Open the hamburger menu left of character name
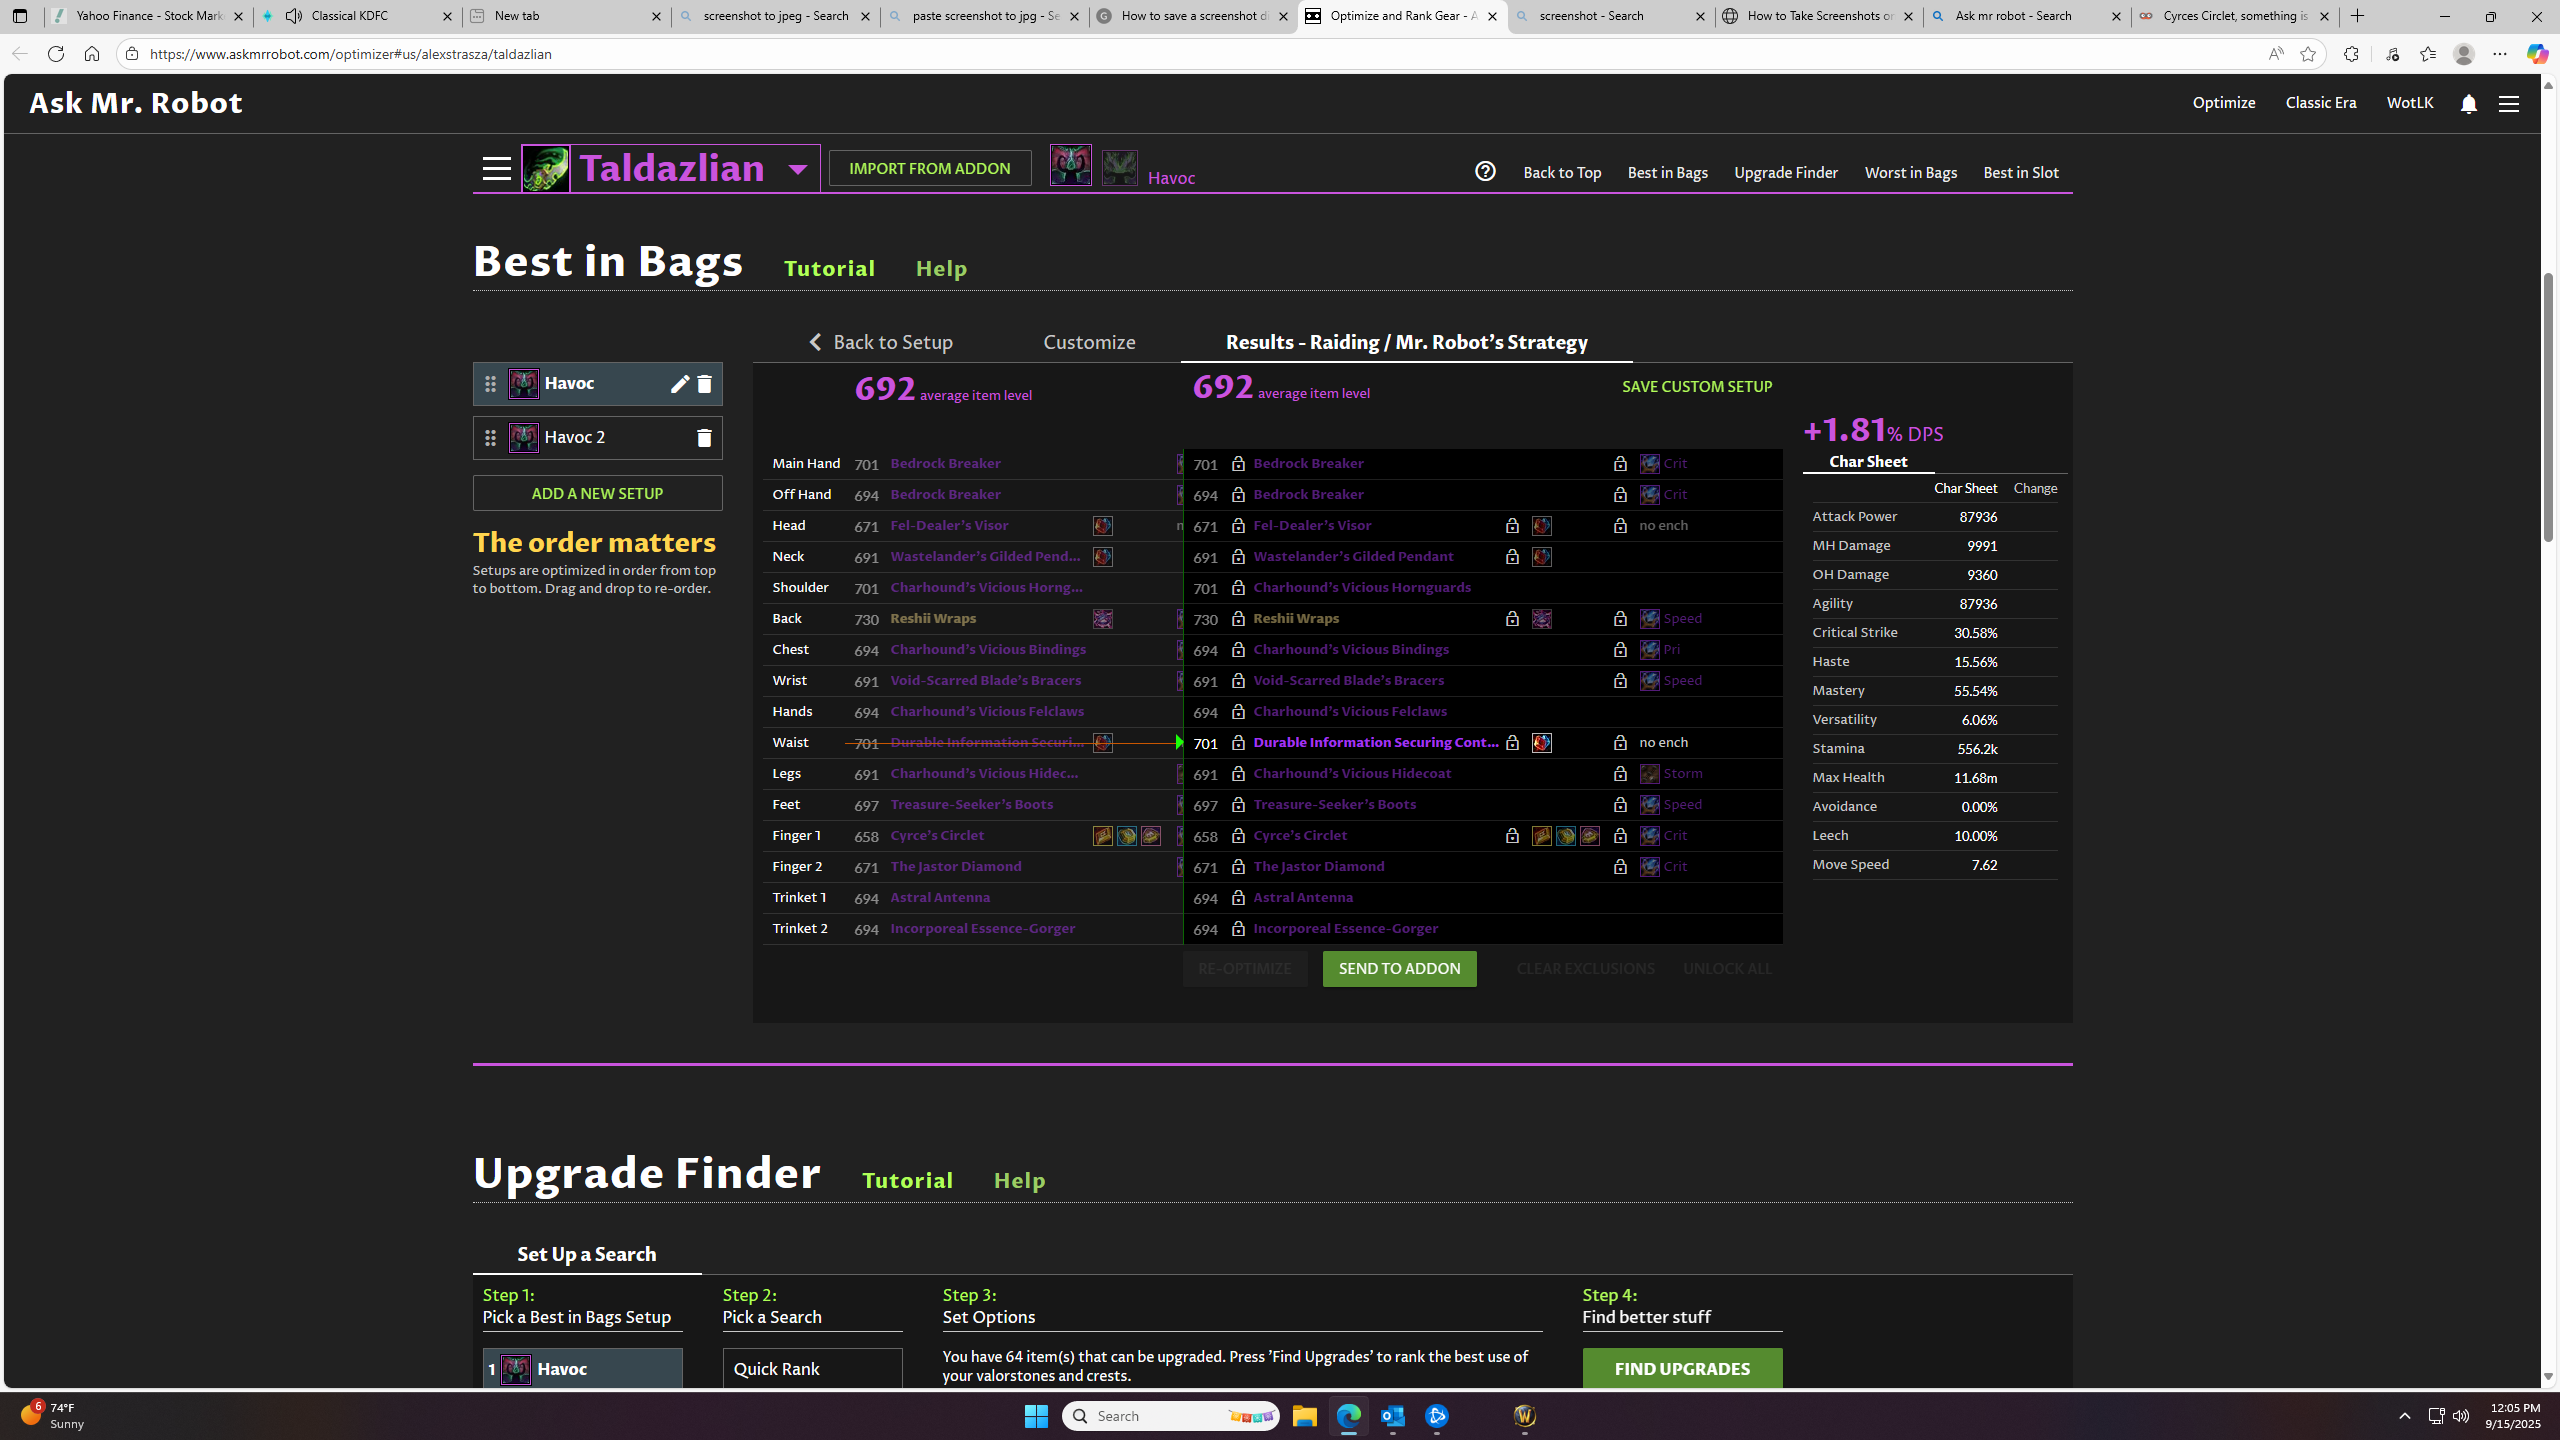 (x=496, y=168)
